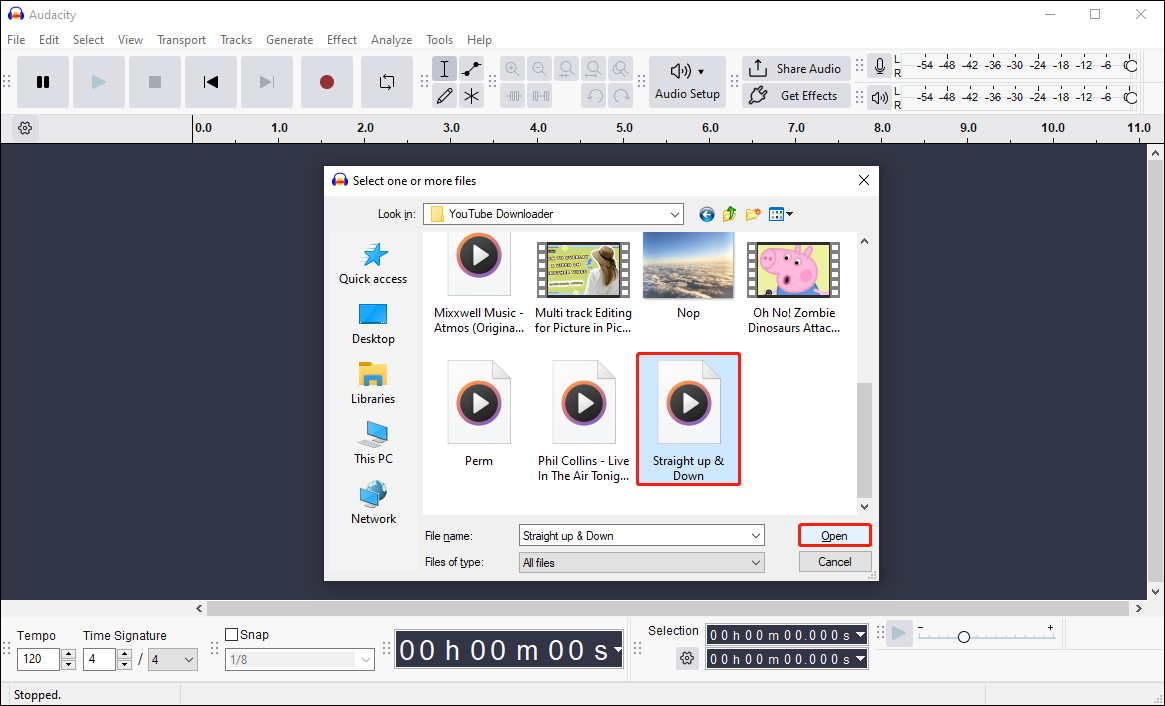Go to Libraries in dialog sidebar
Image resolution: width=1165 pixels, height=706 pixels.
click(x=373, y=383)
